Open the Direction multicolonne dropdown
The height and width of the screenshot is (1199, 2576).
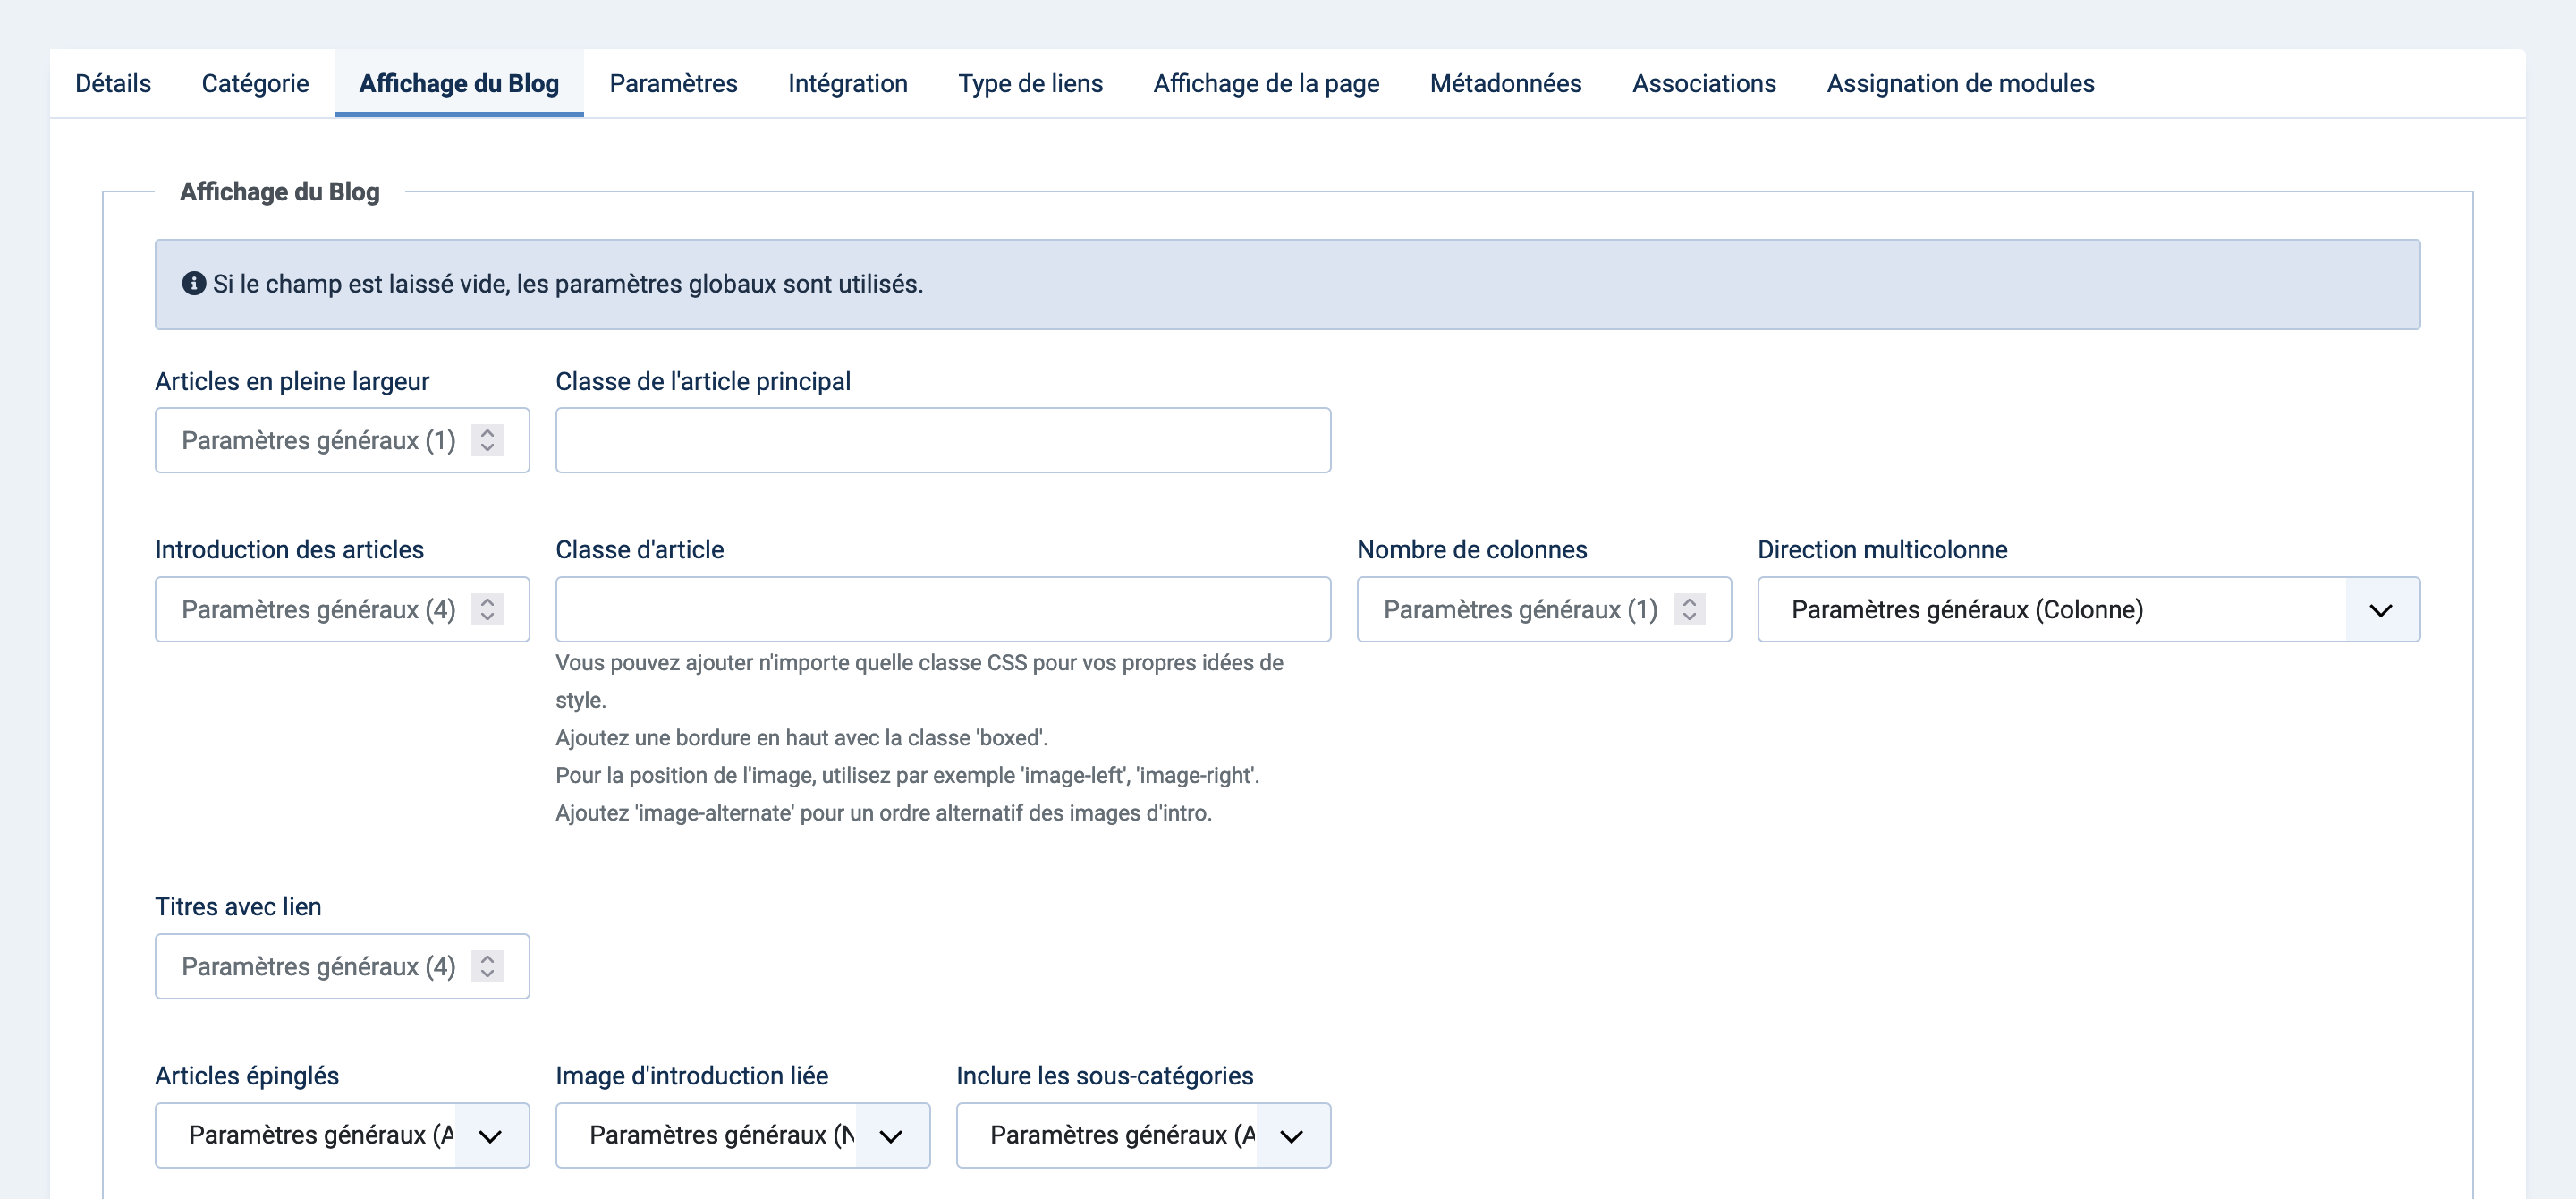point(2089,609)
